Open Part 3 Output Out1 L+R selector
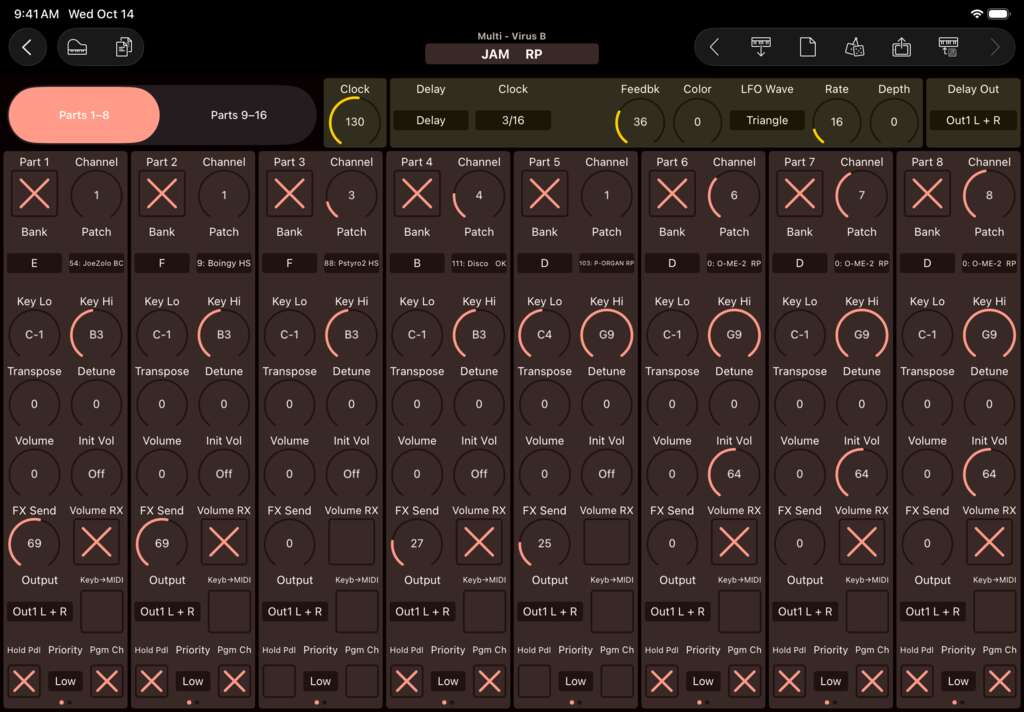This screenshot has height=712, width=1024. click(295, 611)
